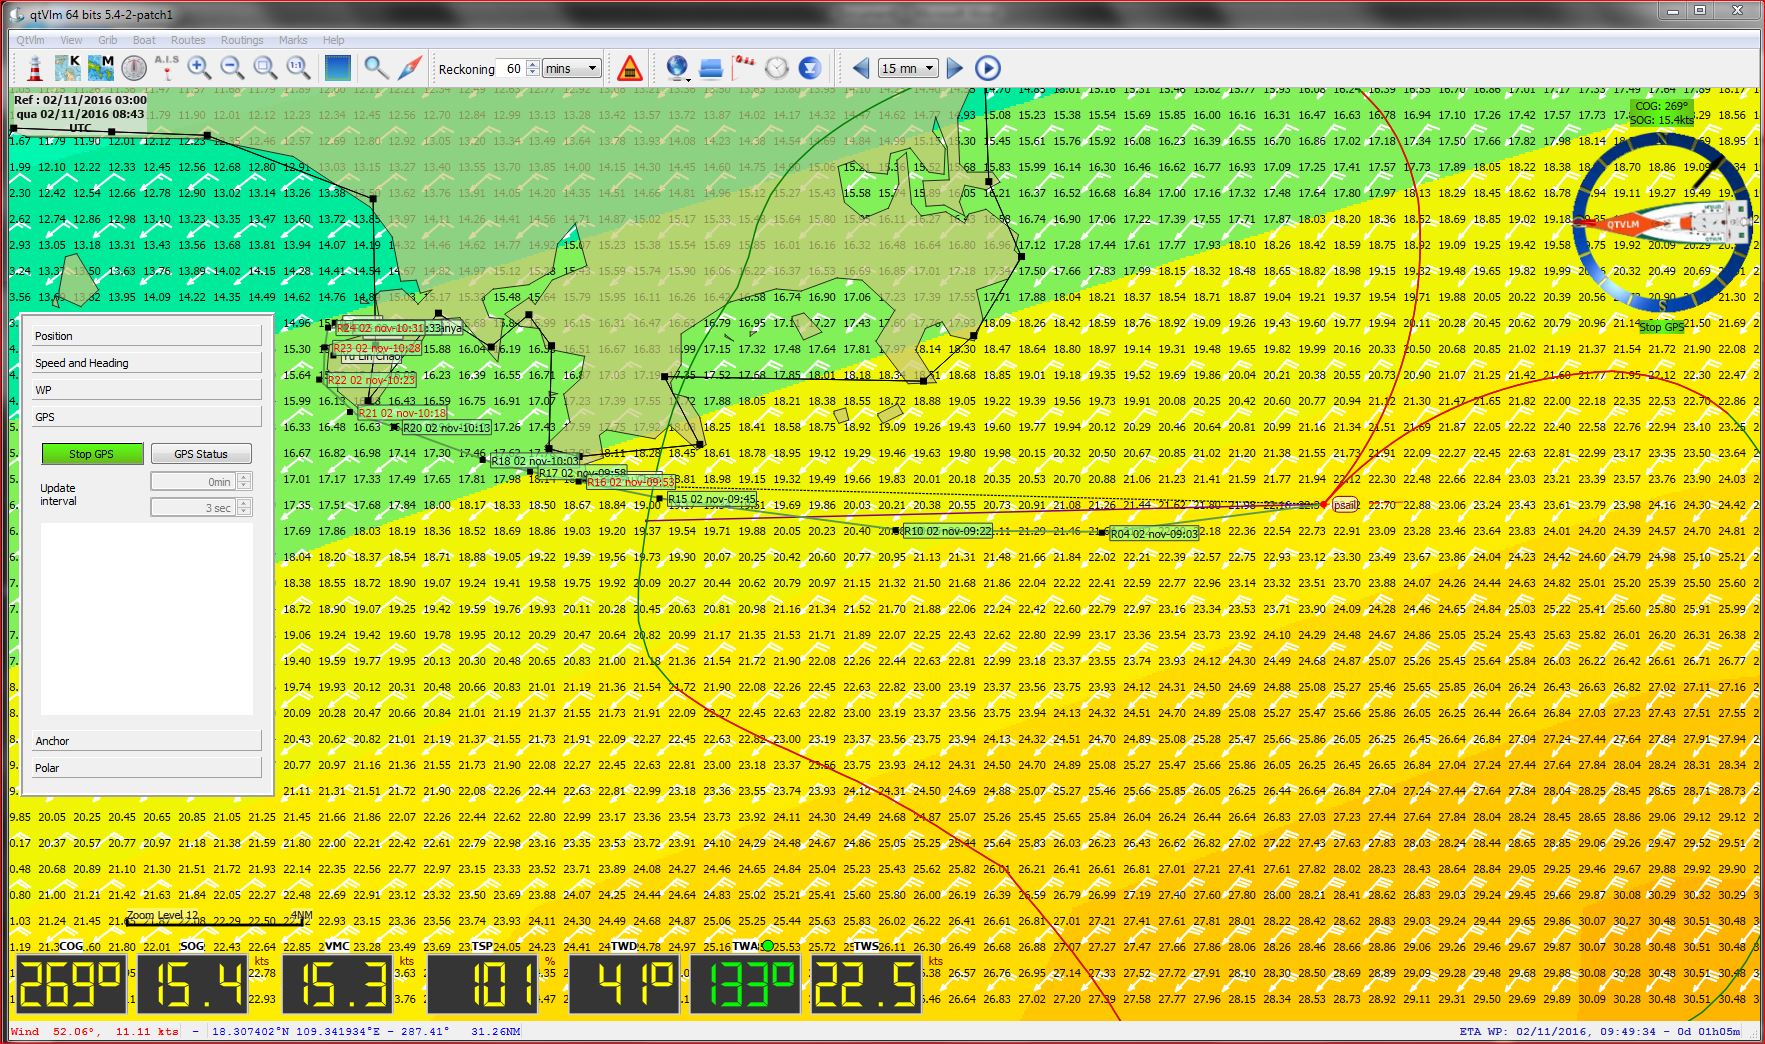Open the Routes menu

(188, 40)
